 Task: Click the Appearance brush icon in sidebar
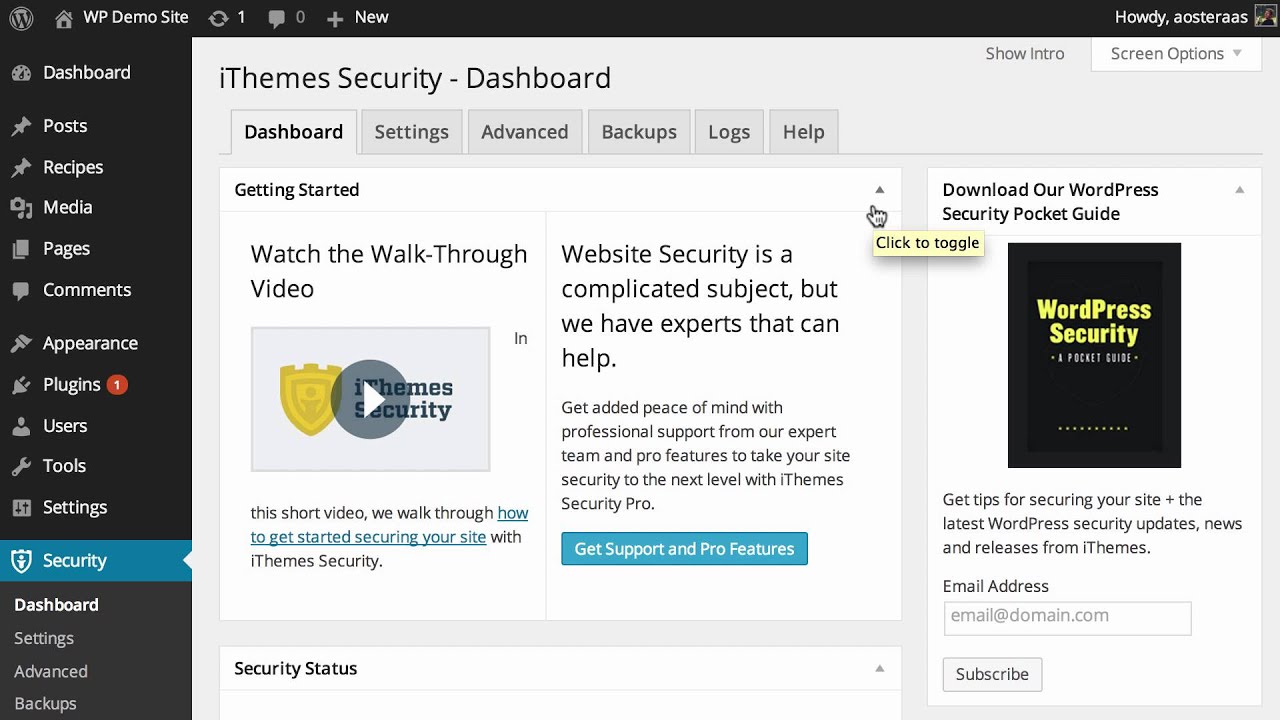[21, 344]
